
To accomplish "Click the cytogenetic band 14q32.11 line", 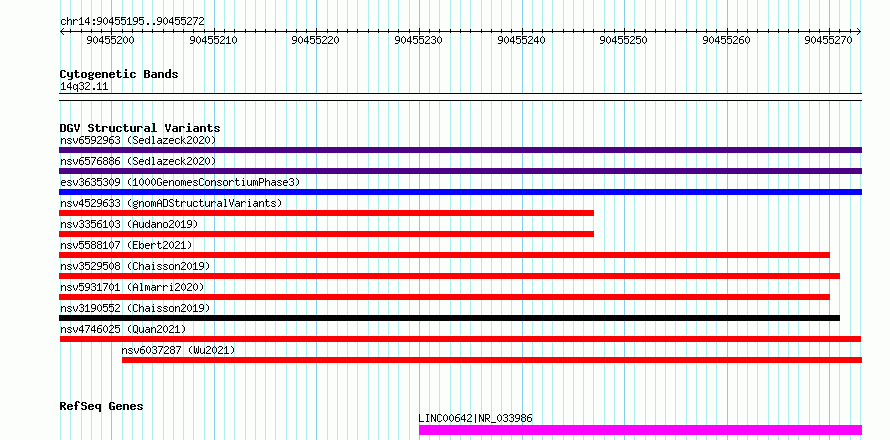I will [461, 97].
